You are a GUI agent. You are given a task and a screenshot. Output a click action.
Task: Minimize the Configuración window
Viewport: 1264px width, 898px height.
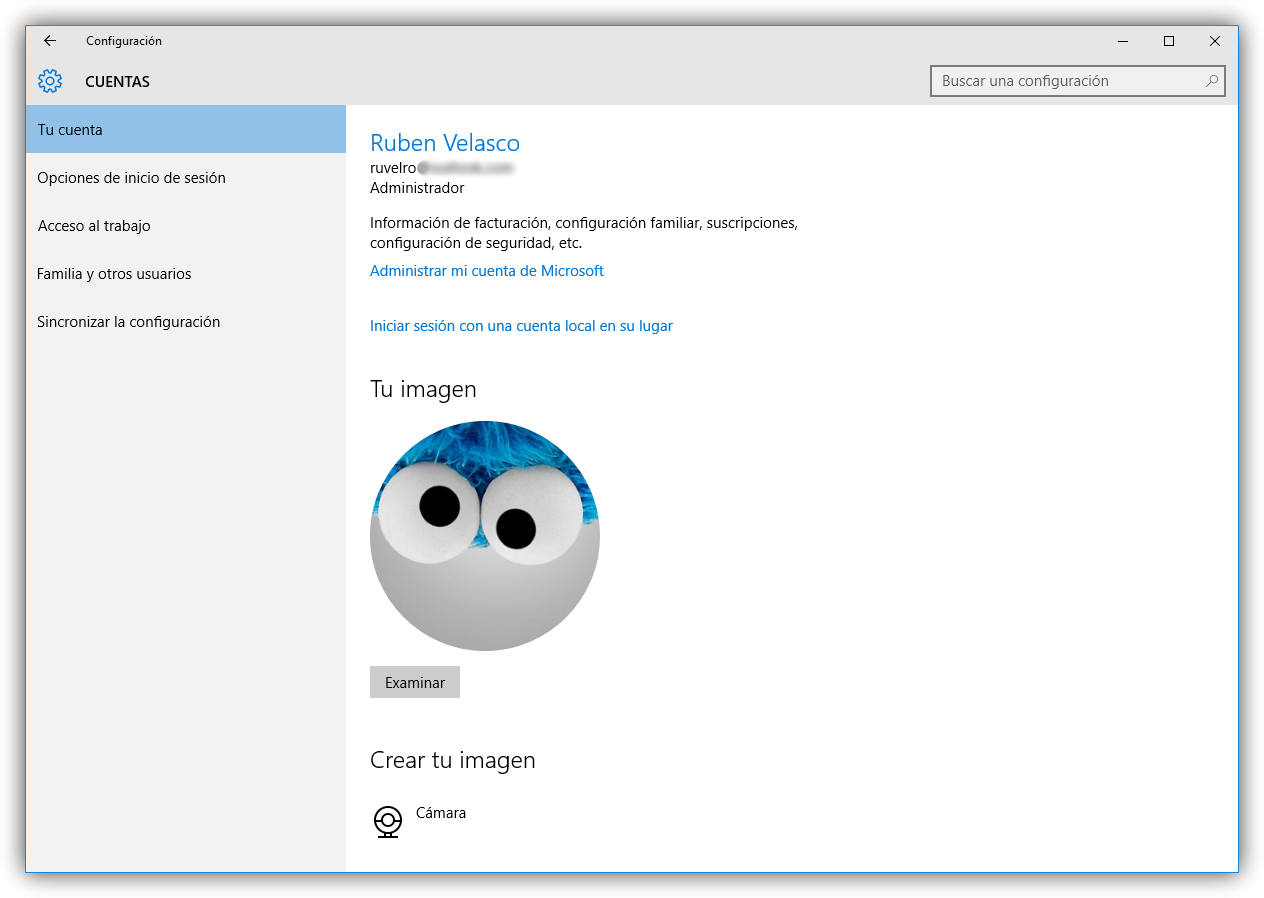click(x=1123, y=41)
